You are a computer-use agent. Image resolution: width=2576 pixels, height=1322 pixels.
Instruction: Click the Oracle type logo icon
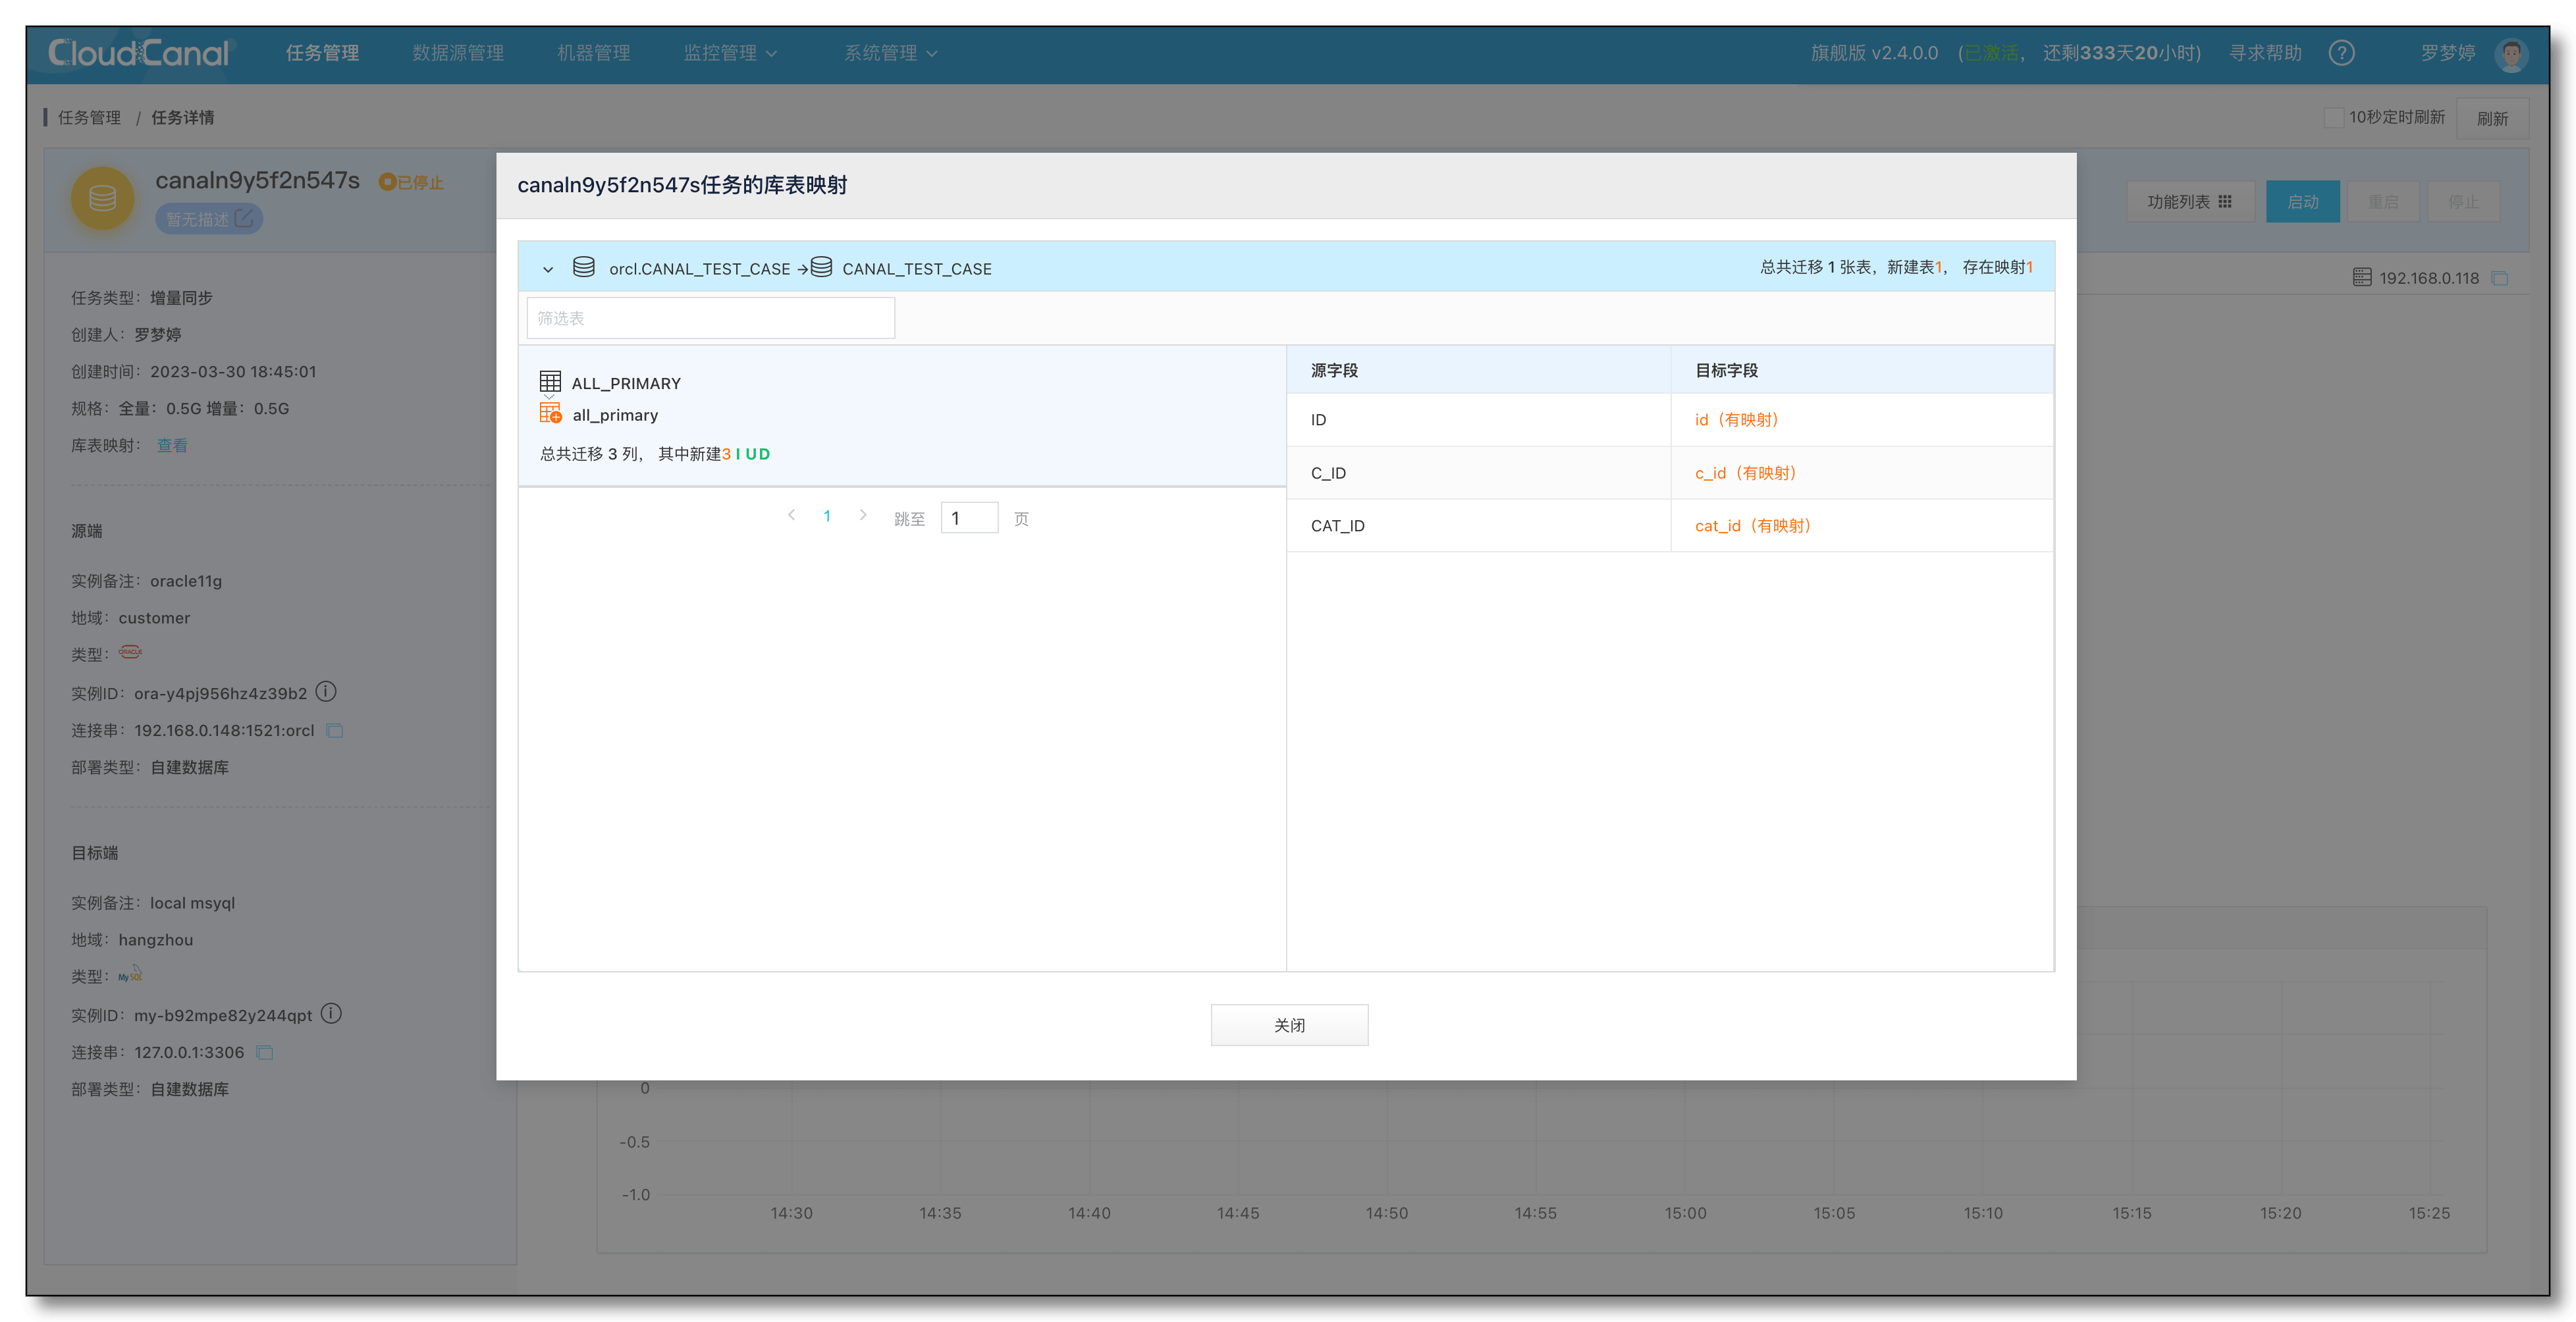coord(130,652)
